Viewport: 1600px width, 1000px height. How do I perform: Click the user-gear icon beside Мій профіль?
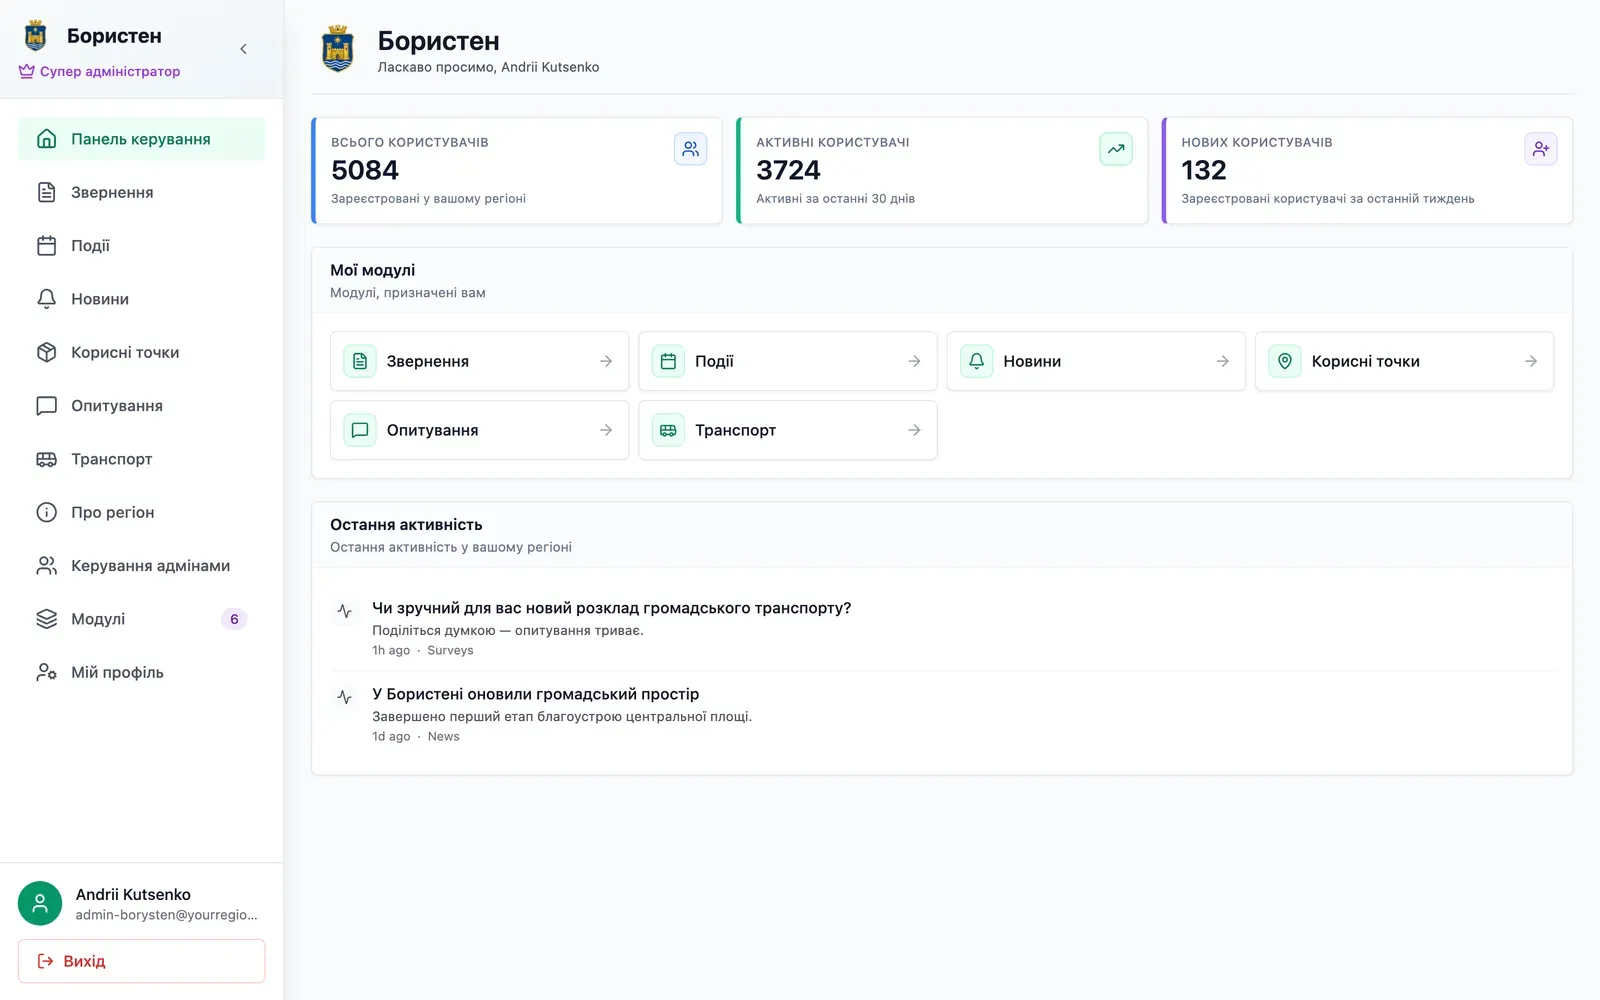47,672
